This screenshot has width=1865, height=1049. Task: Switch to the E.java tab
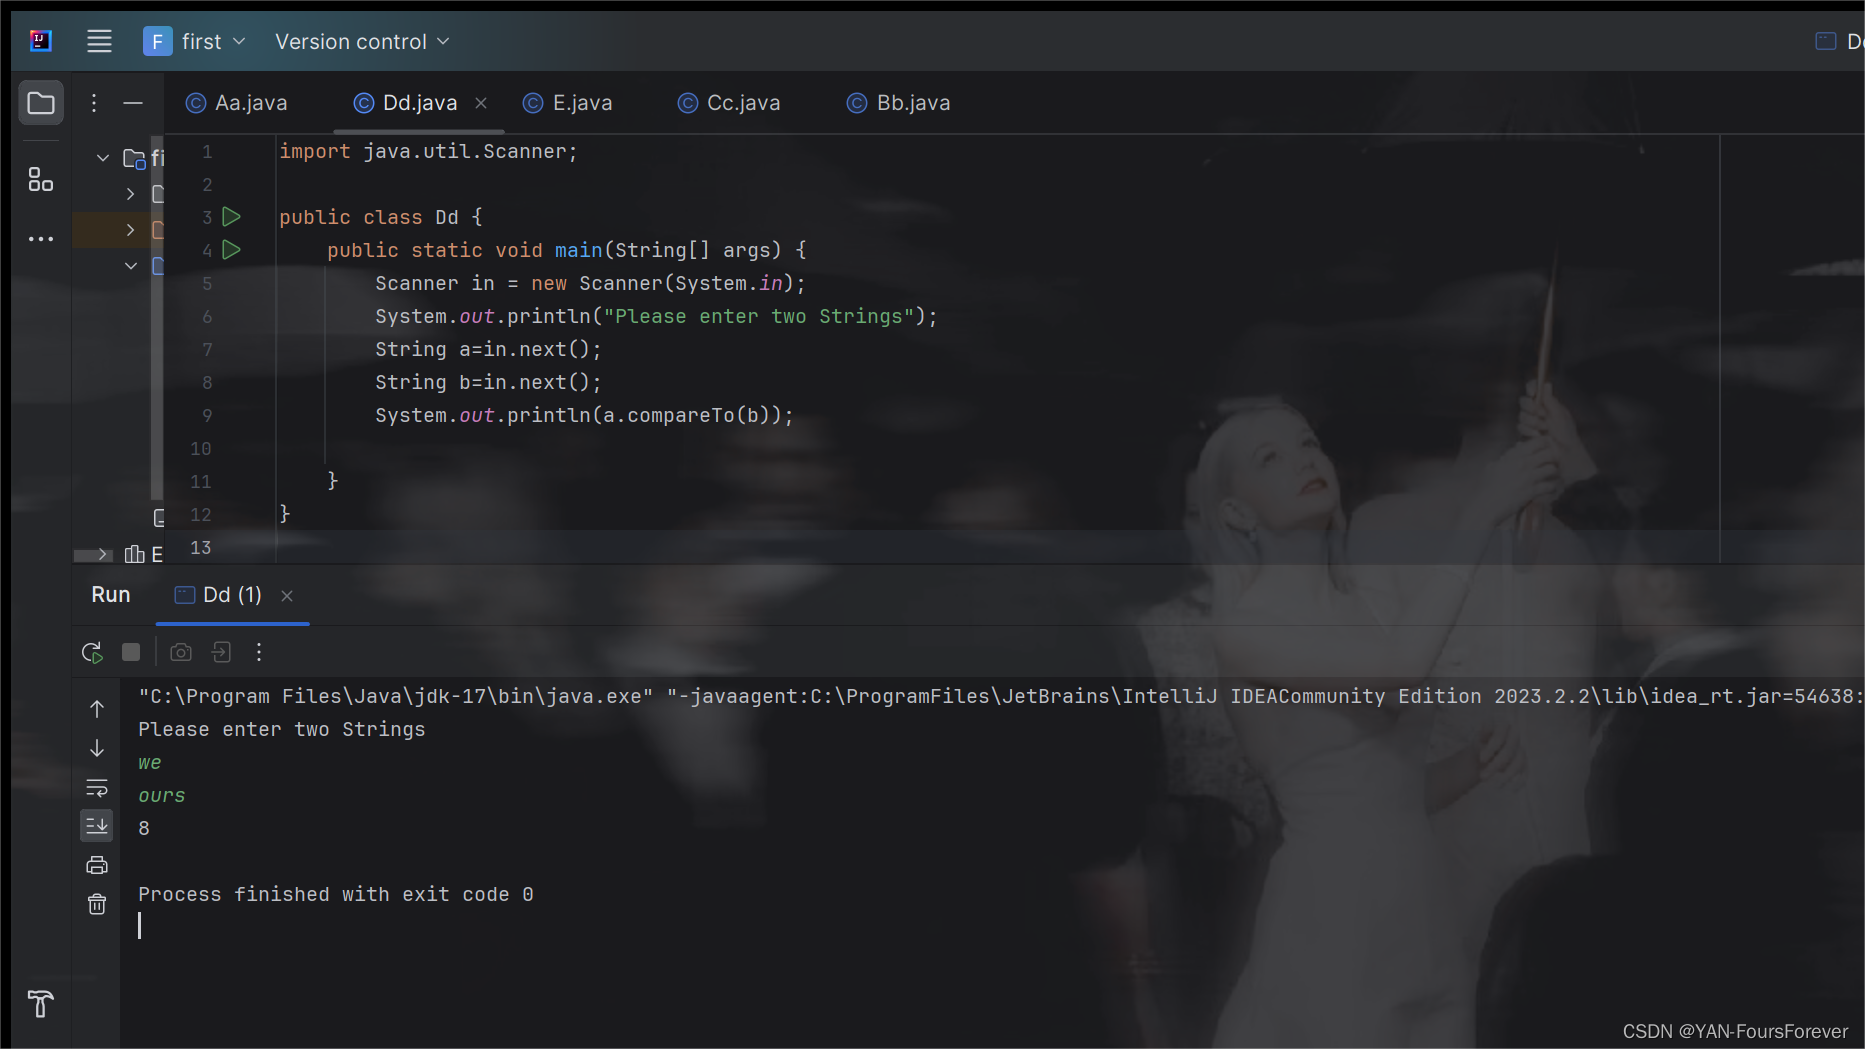tap(582, 102)
